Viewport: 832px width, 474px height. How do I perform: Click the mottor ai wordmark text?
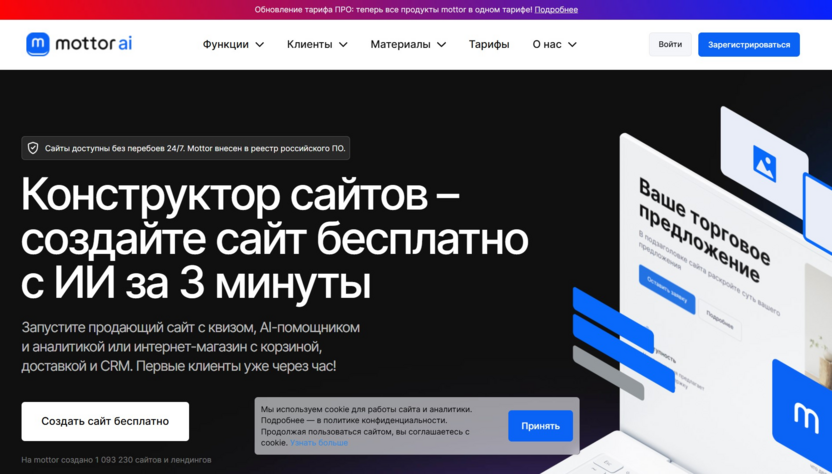point(93,44)
